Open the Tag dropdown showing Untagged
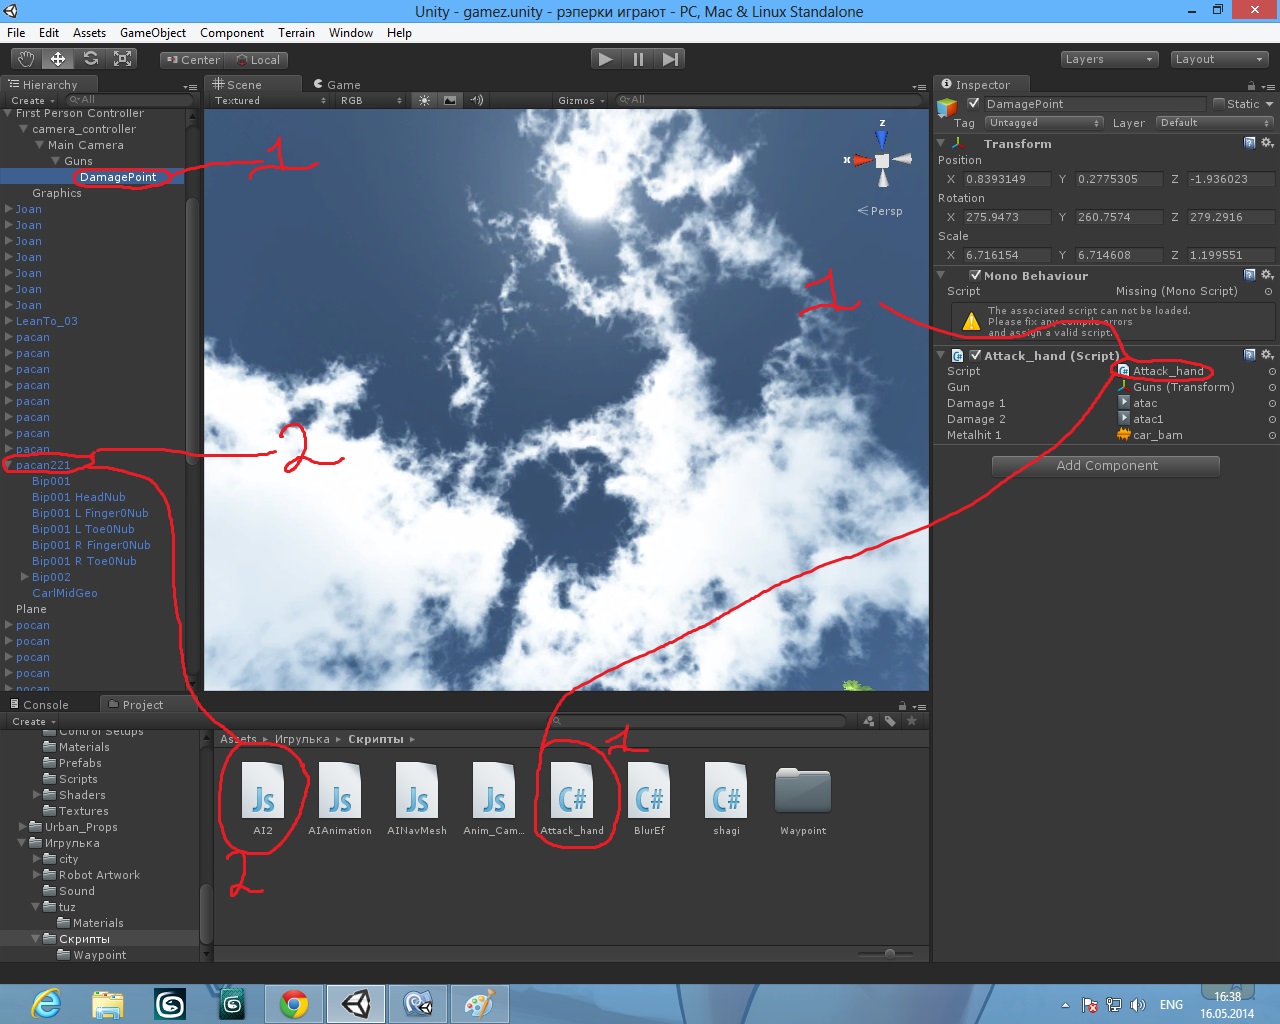 (x=1043, y=123)
